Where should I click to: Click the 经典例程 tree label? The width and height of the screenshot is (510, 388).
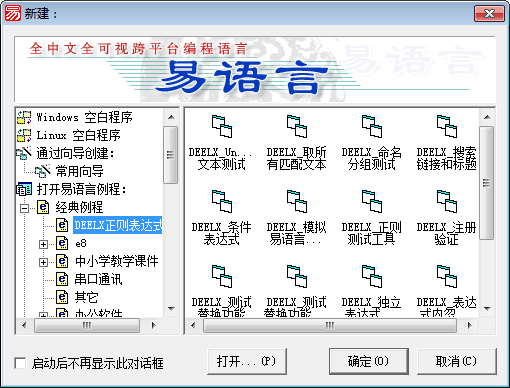[79, 207]
